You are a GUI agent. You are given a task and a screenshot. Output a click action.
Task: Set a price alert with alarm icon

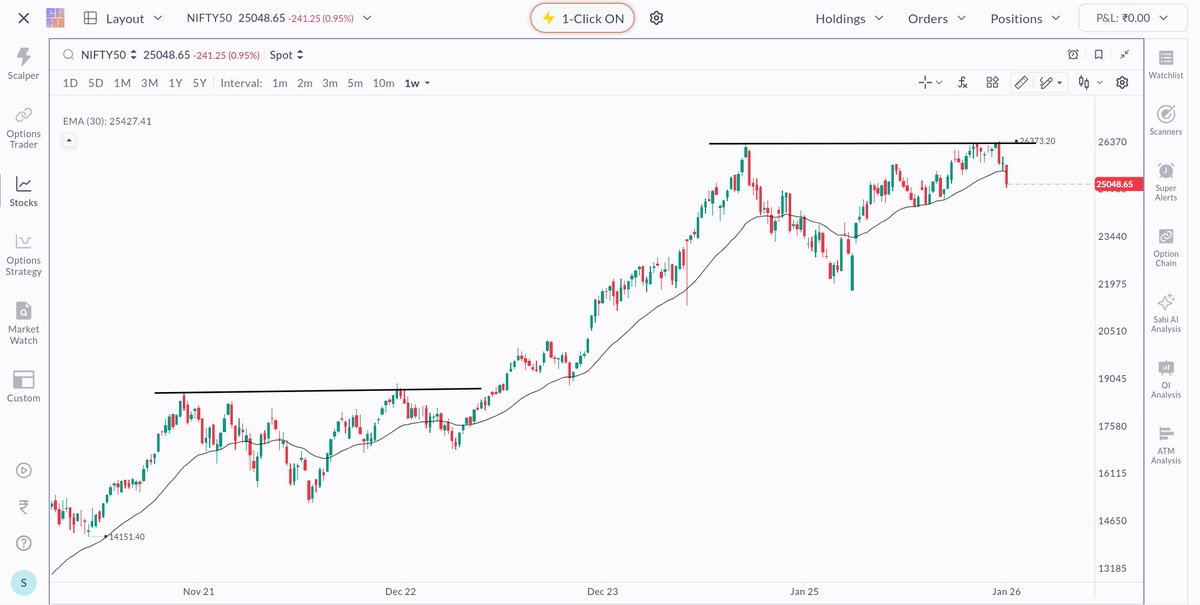[1073, 55]
